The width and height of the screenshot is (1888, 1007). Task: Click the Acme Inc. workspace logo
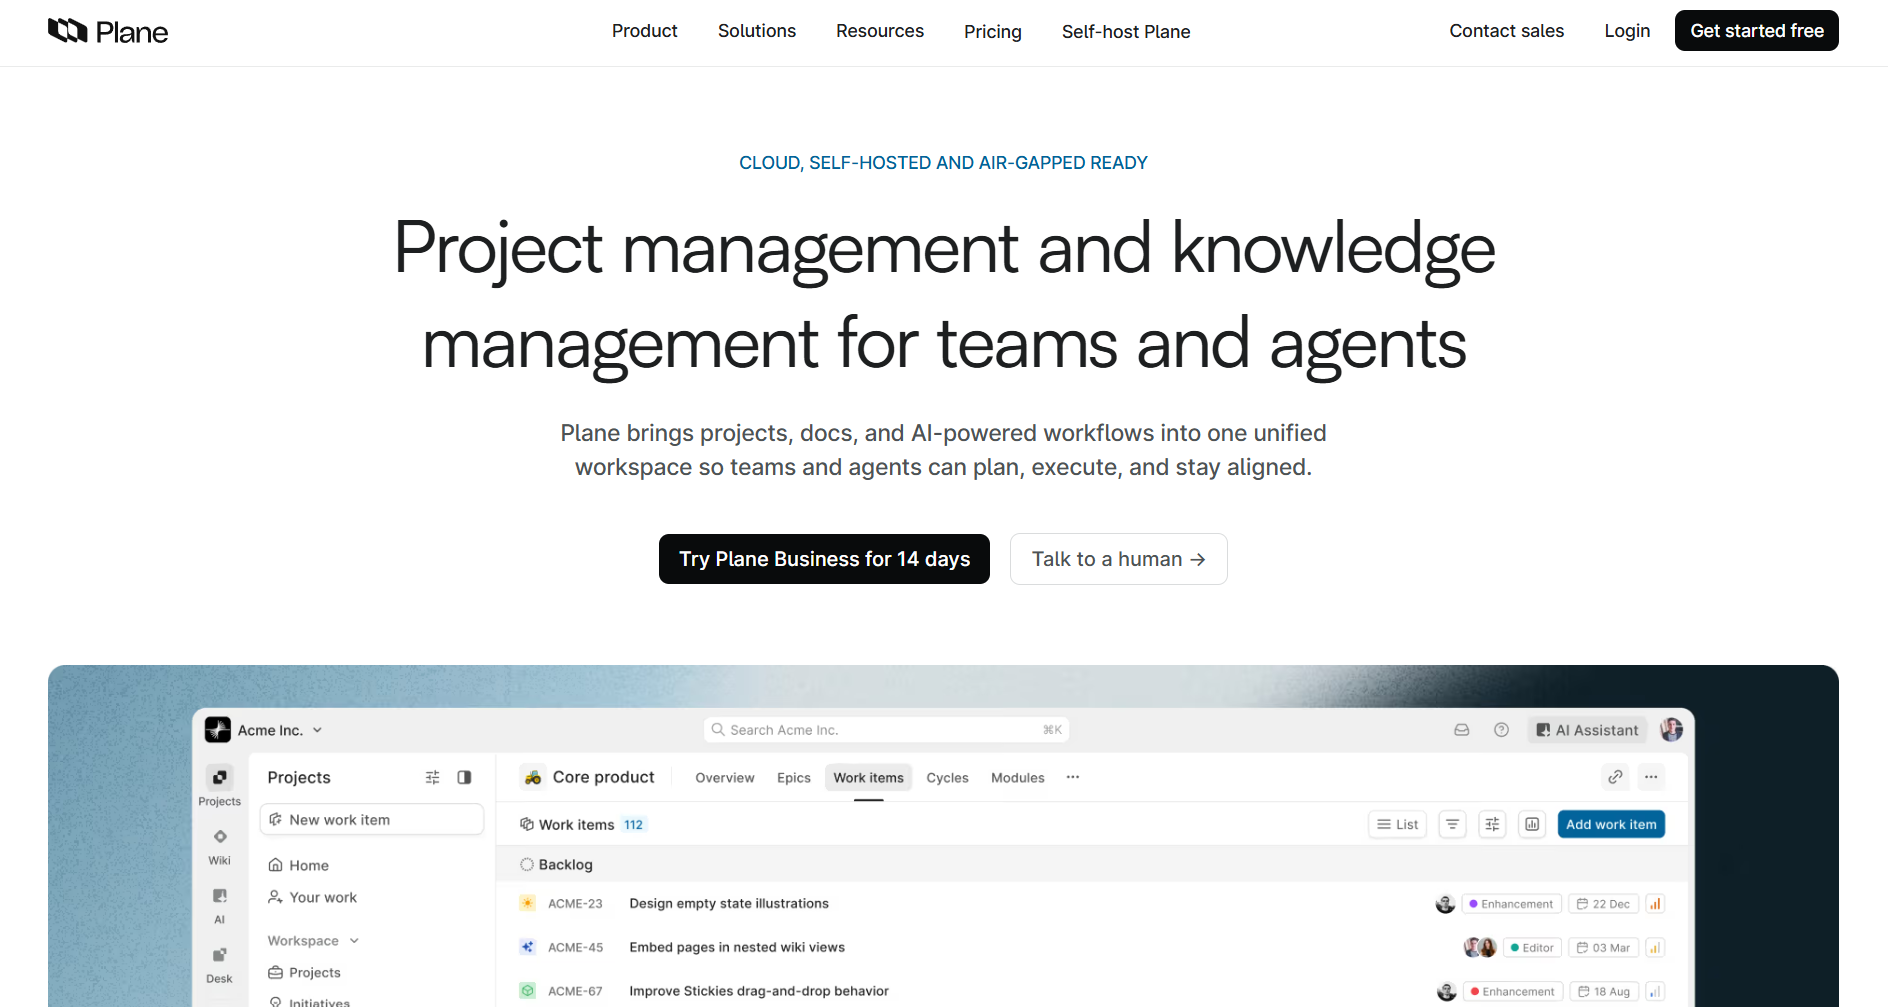[x=218, y=730]
